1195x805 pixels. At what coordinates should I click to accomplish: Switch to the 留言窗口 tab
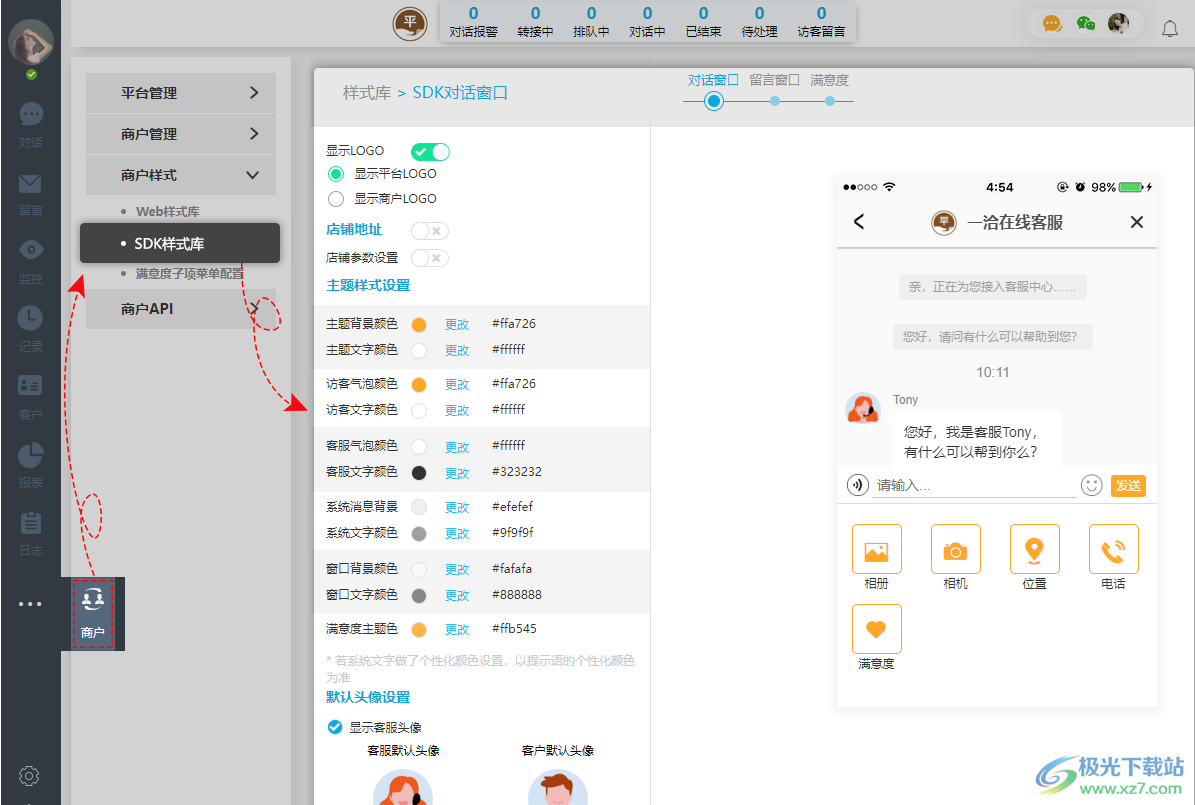774,80
